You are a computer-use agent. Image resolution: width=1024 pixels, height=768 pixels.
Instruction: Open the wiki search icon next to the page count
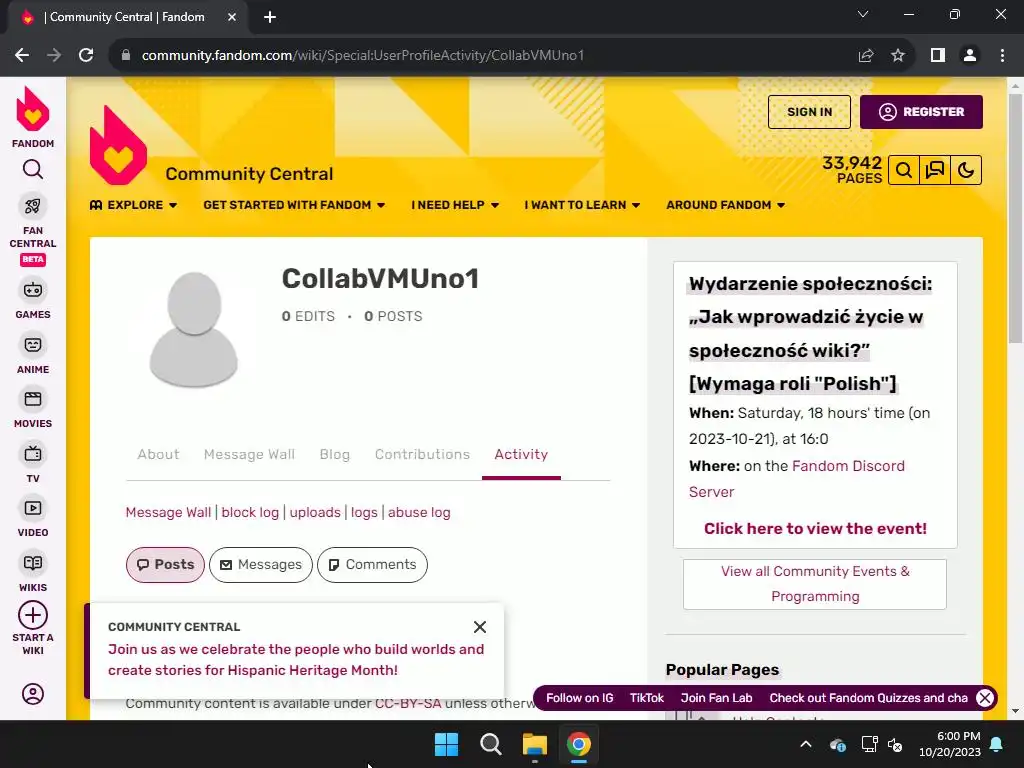(904, 170)
